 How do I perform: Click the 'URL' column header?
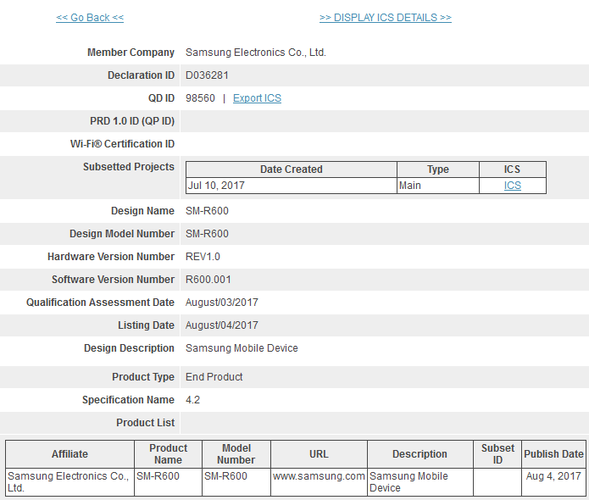point(319,454)
